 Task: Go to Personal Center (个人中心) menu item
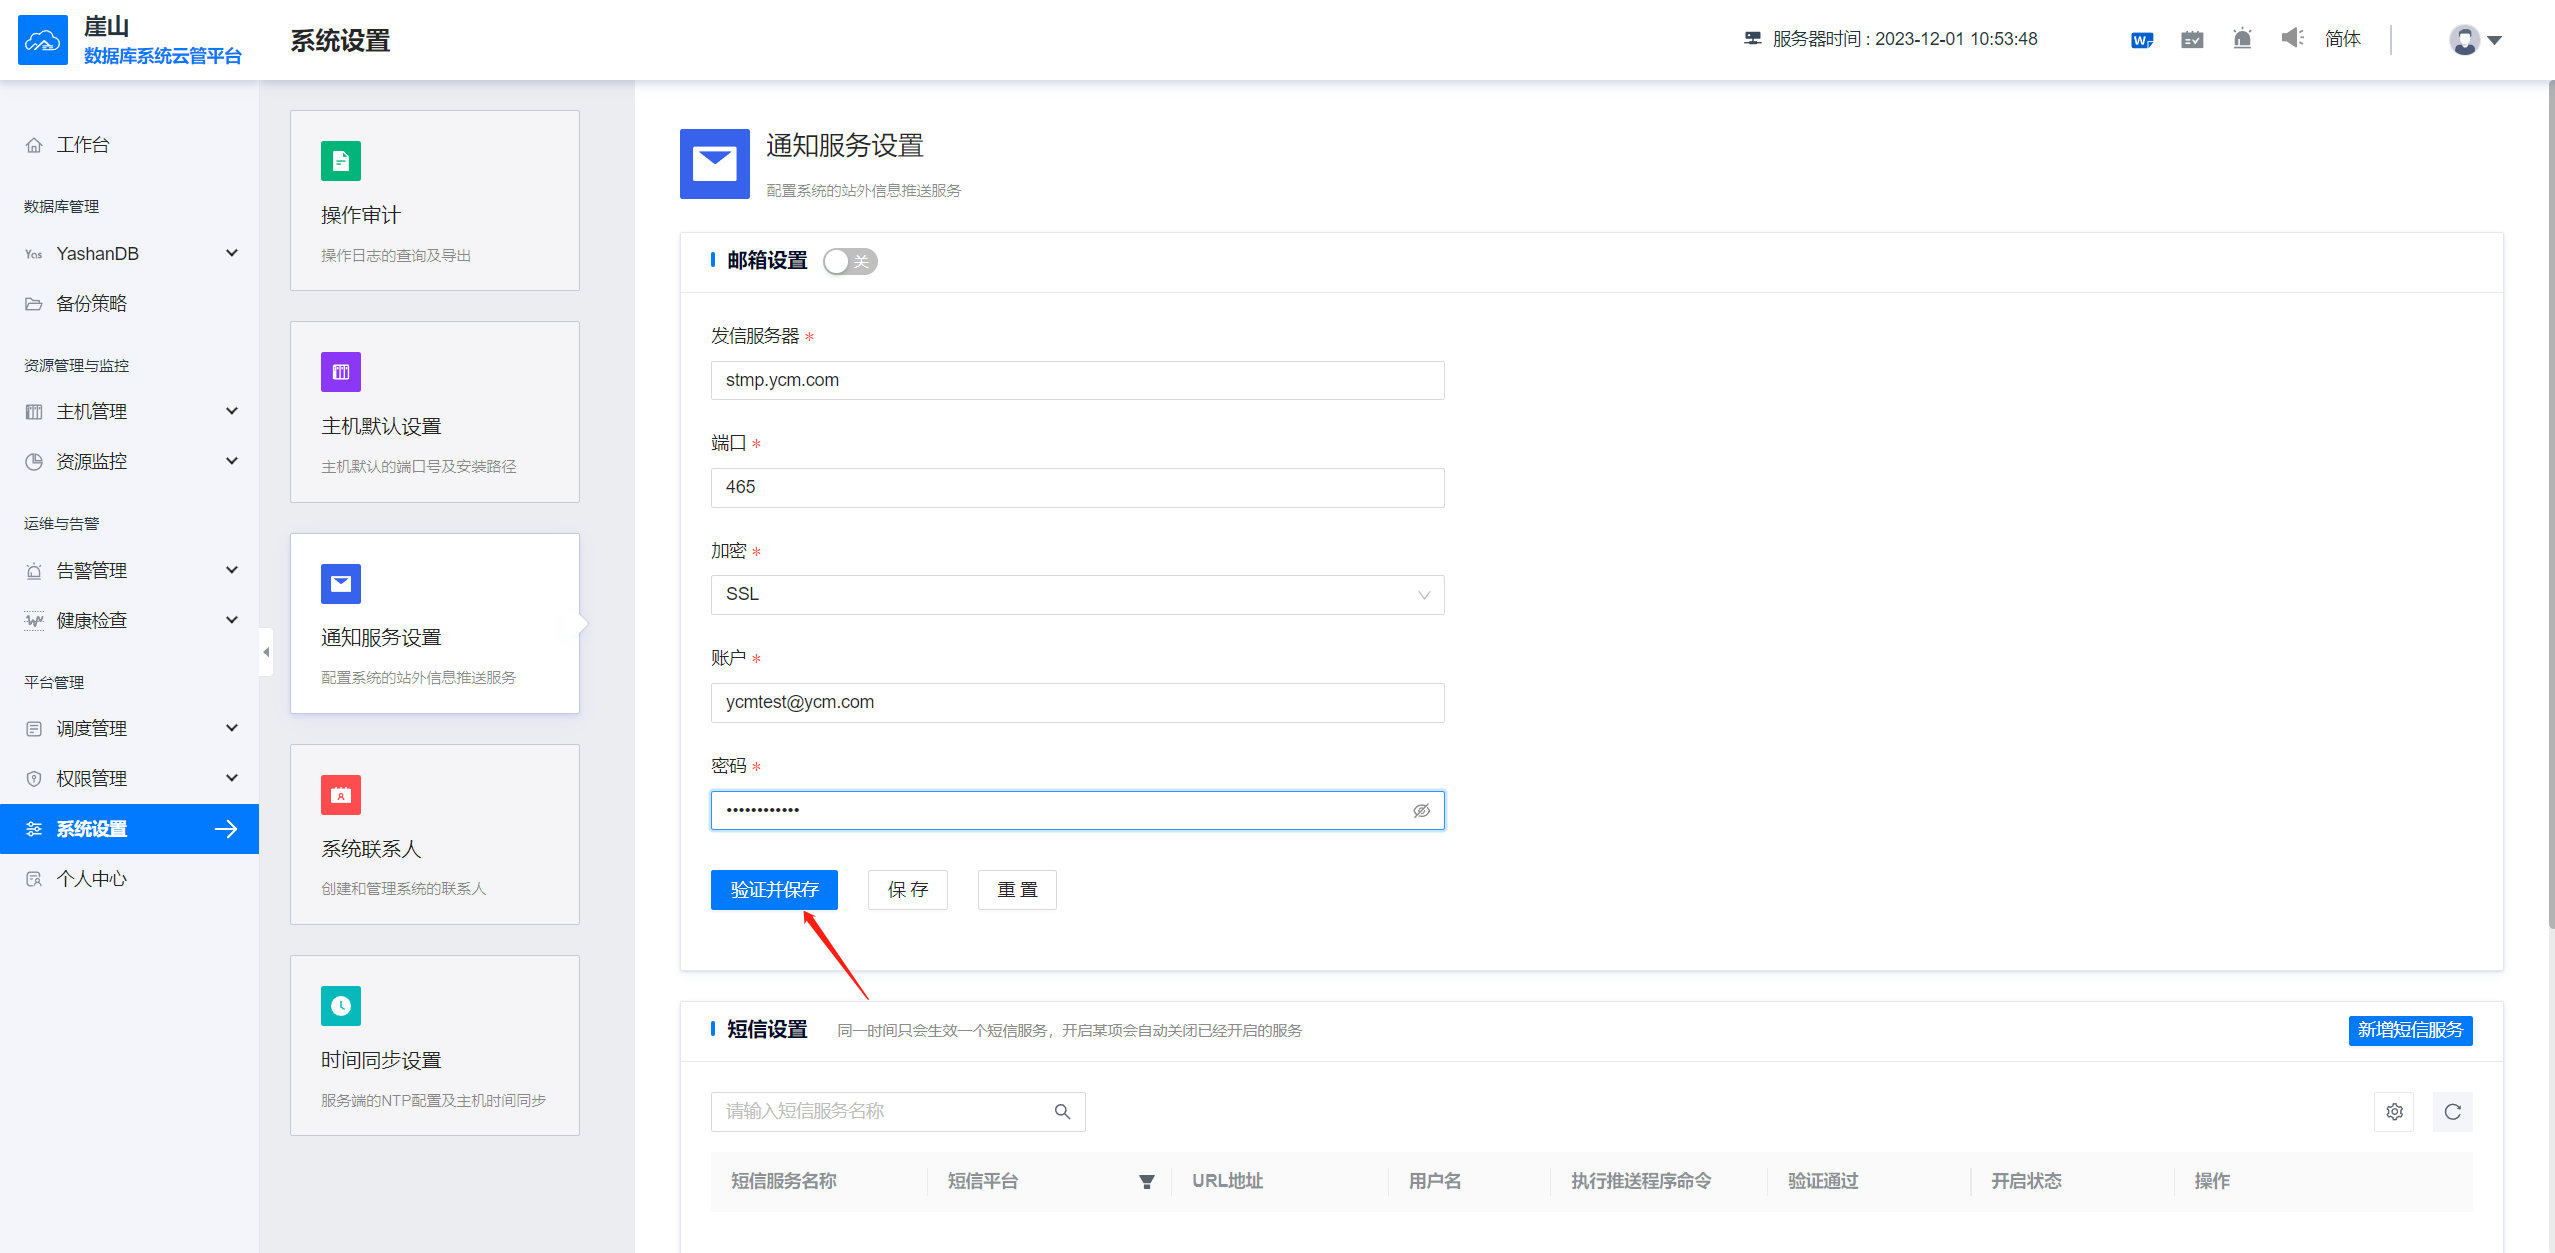click(91, 879)
